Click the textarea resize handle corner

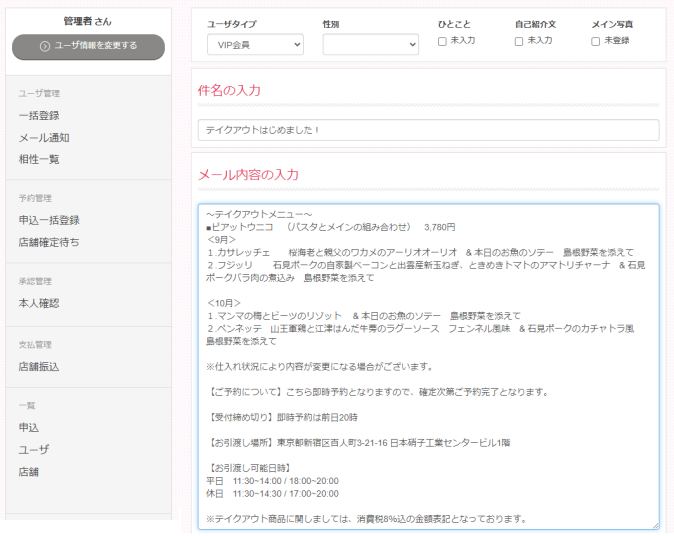(x=654, y=524)
